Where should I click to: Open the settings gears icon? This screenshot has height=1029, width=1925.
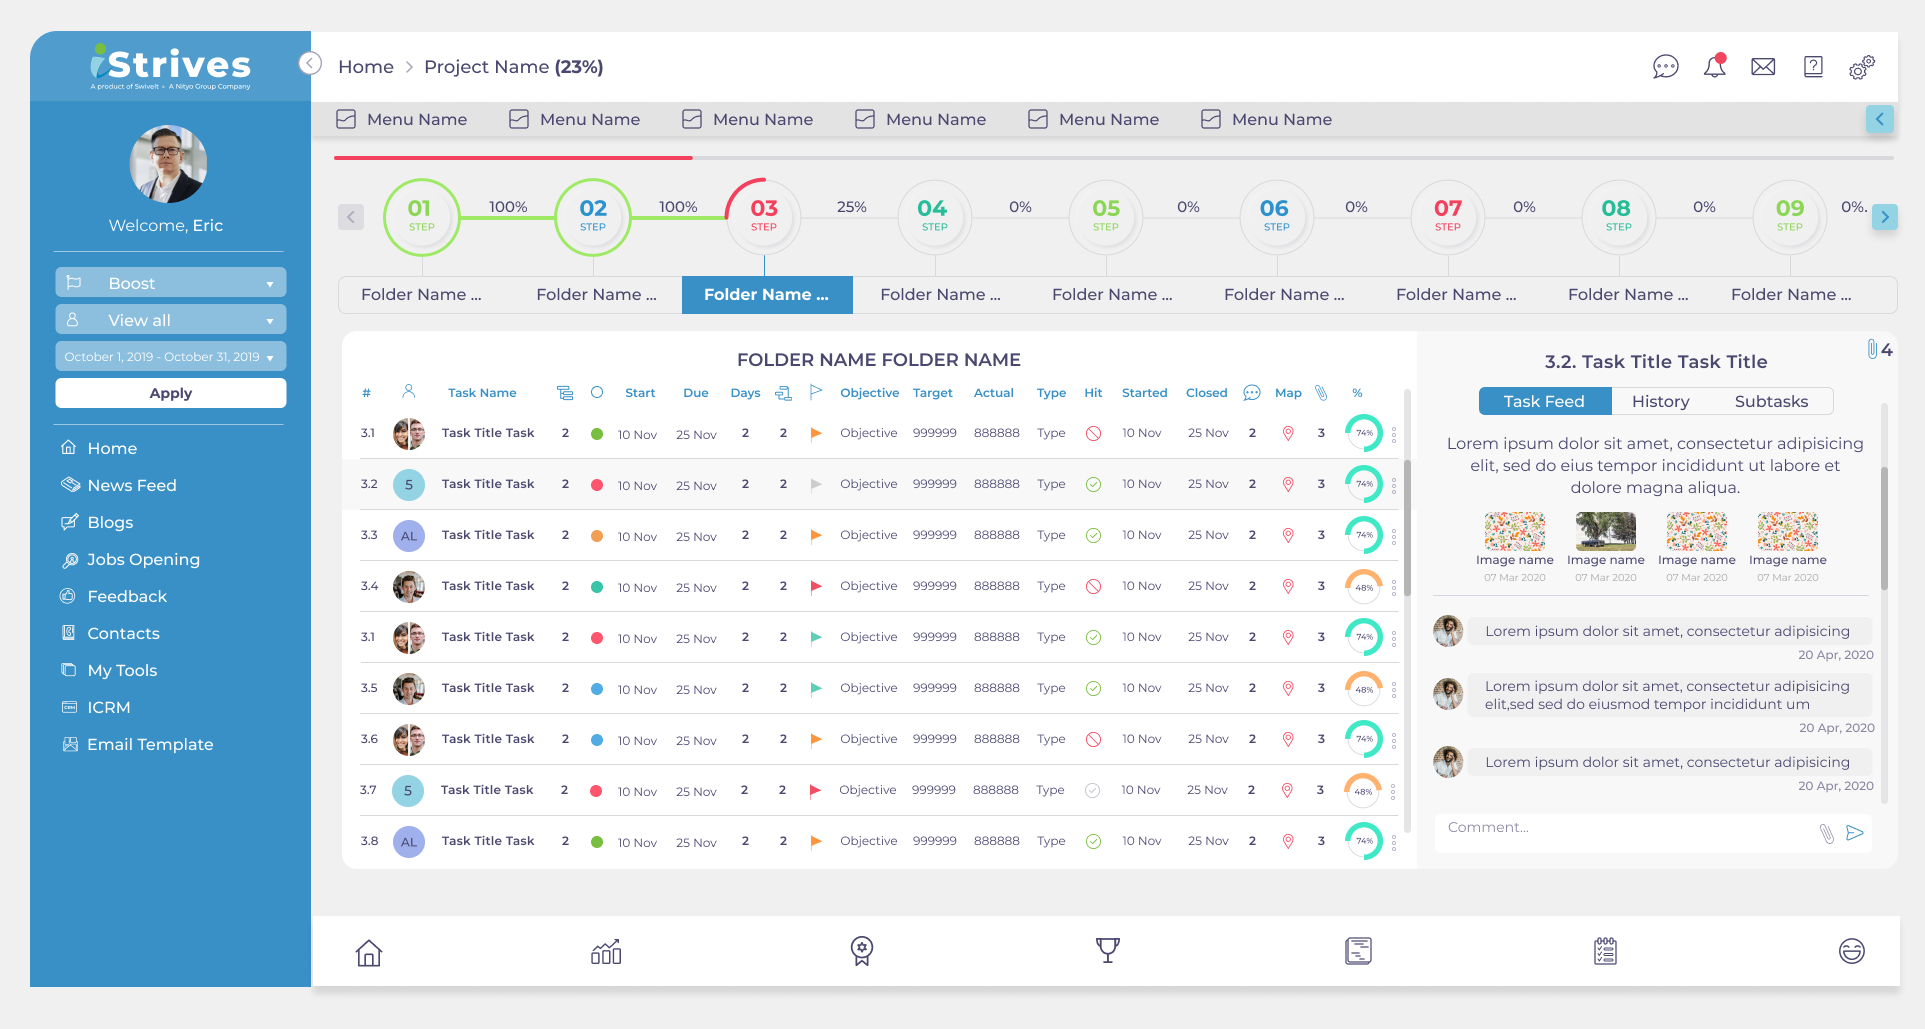tap(1861, 67)
